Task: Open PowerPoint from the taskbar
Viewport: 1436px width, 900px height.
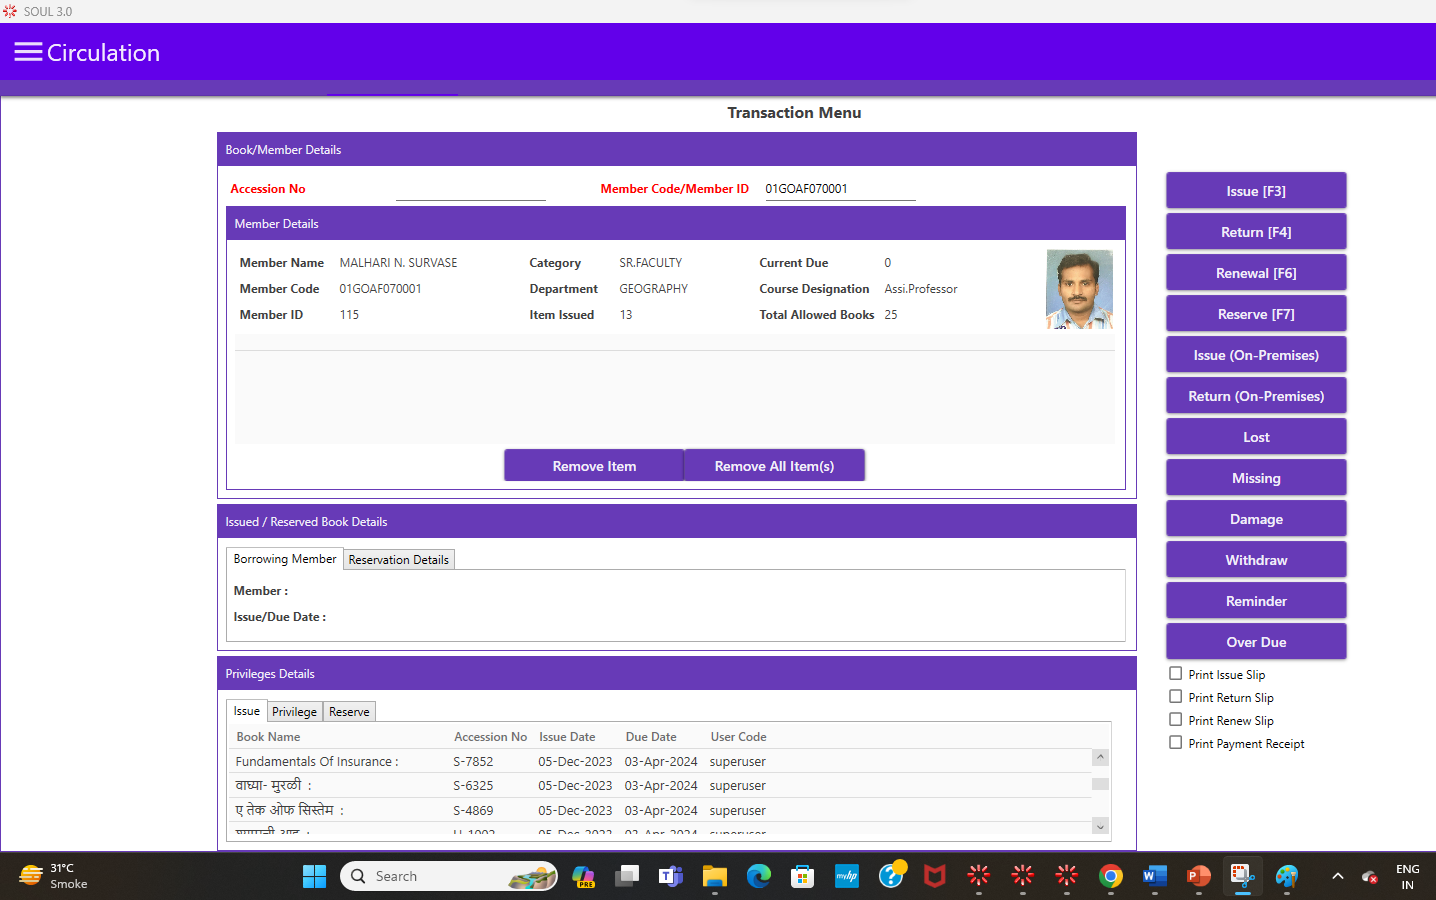Action: (x=1198, y=876)
